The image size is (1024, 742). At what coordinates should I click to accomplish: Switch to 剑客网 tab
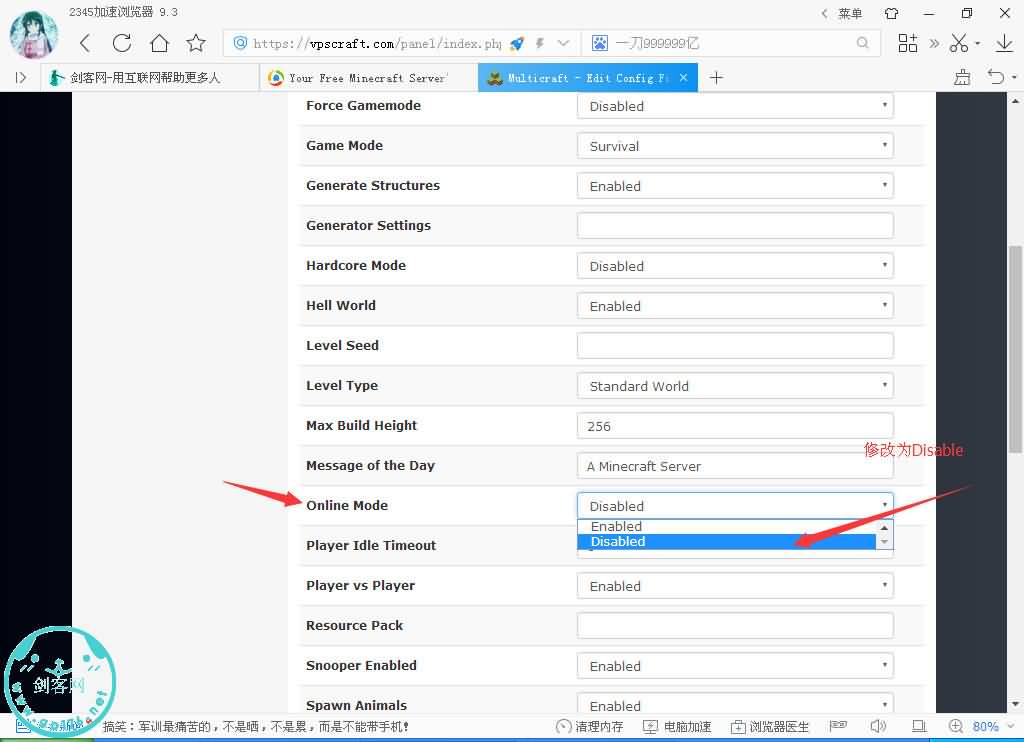coord(149,78)
